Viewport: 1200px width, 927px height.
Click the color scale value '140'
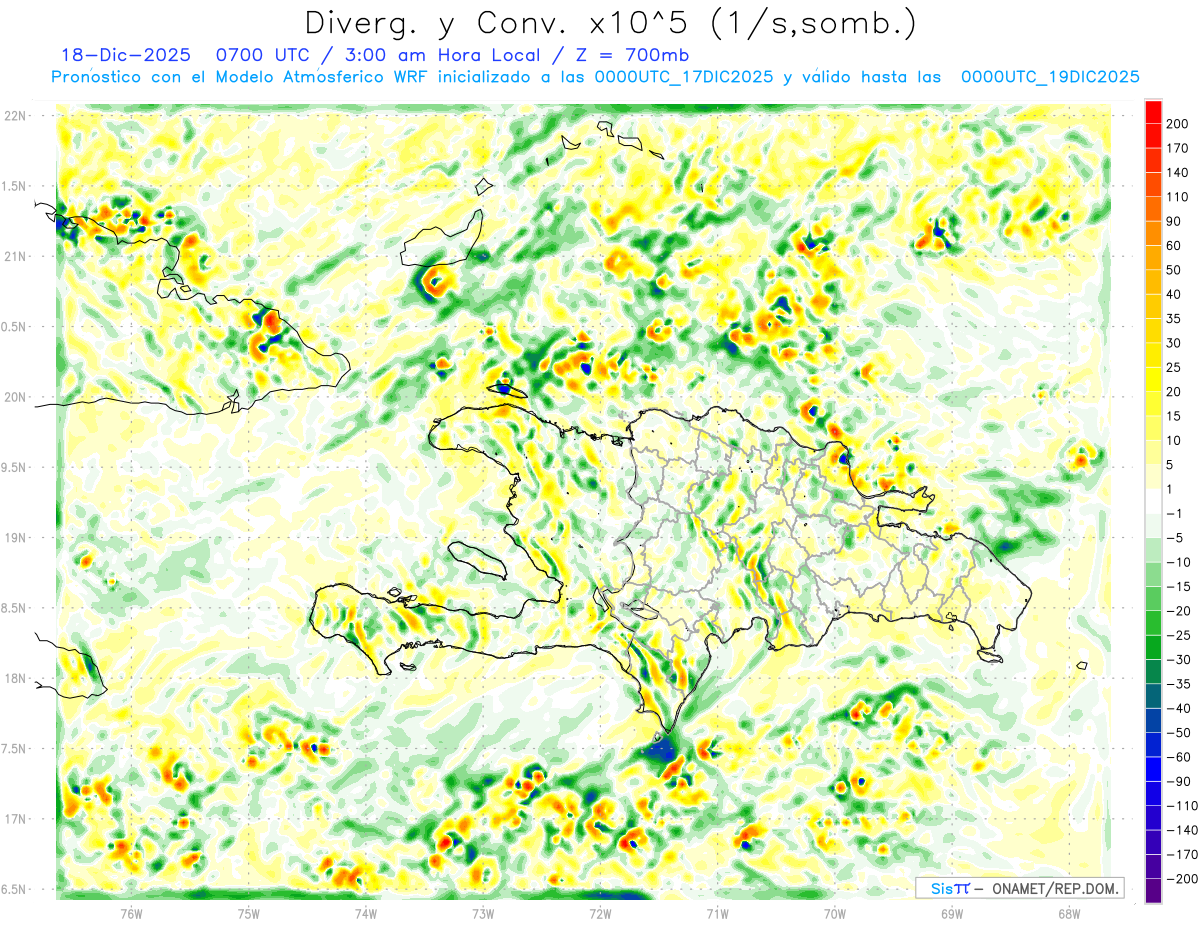pos(1178,173)
